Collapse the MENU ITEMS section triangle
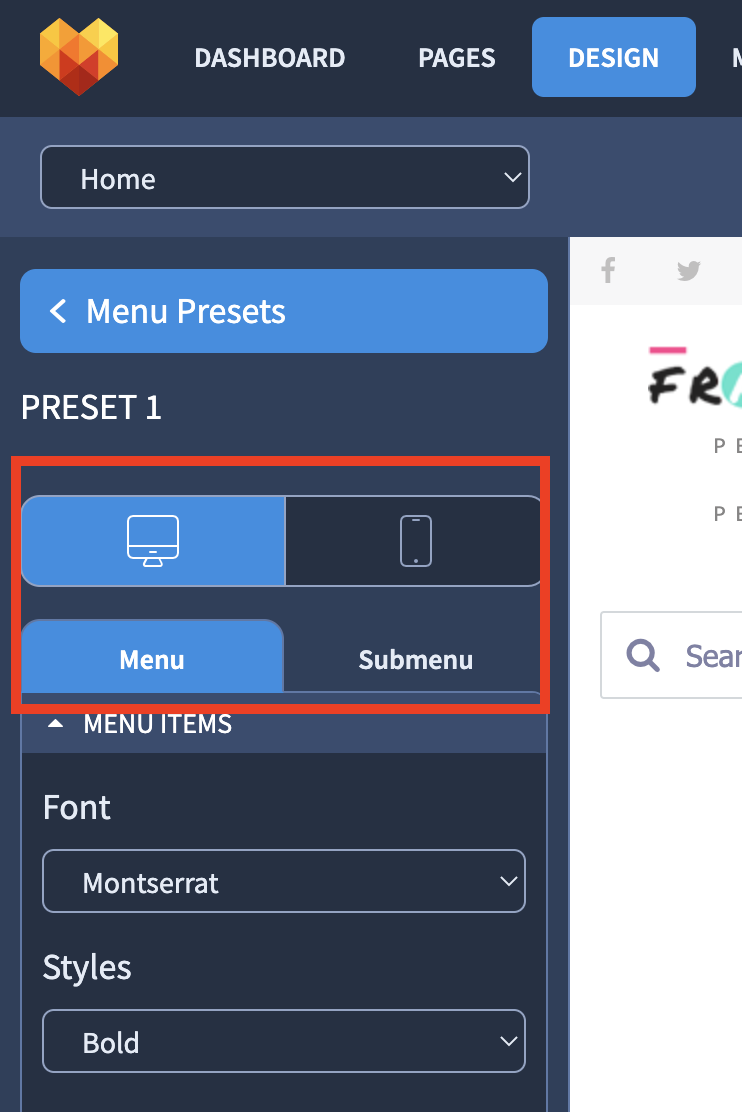Screen dimensions: 742x1112 click(55, 724)
